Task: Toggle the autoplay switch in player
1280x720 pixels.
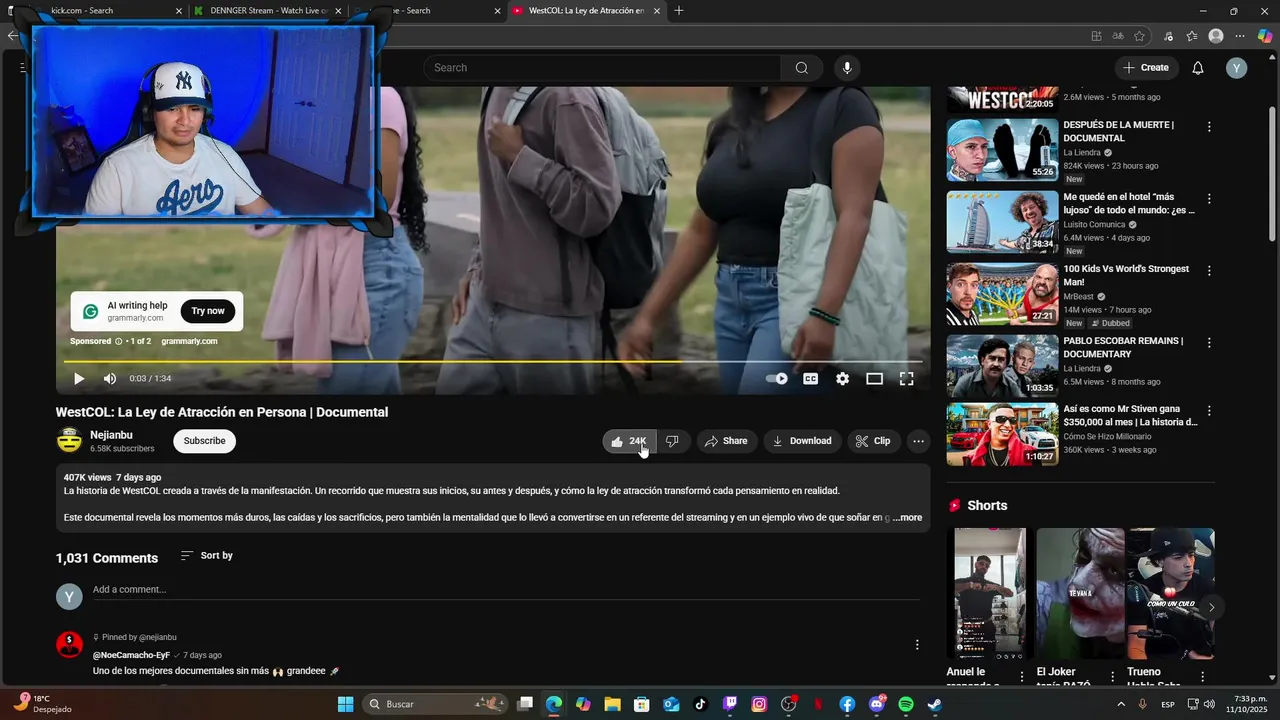Action: [x=777, y=379]
